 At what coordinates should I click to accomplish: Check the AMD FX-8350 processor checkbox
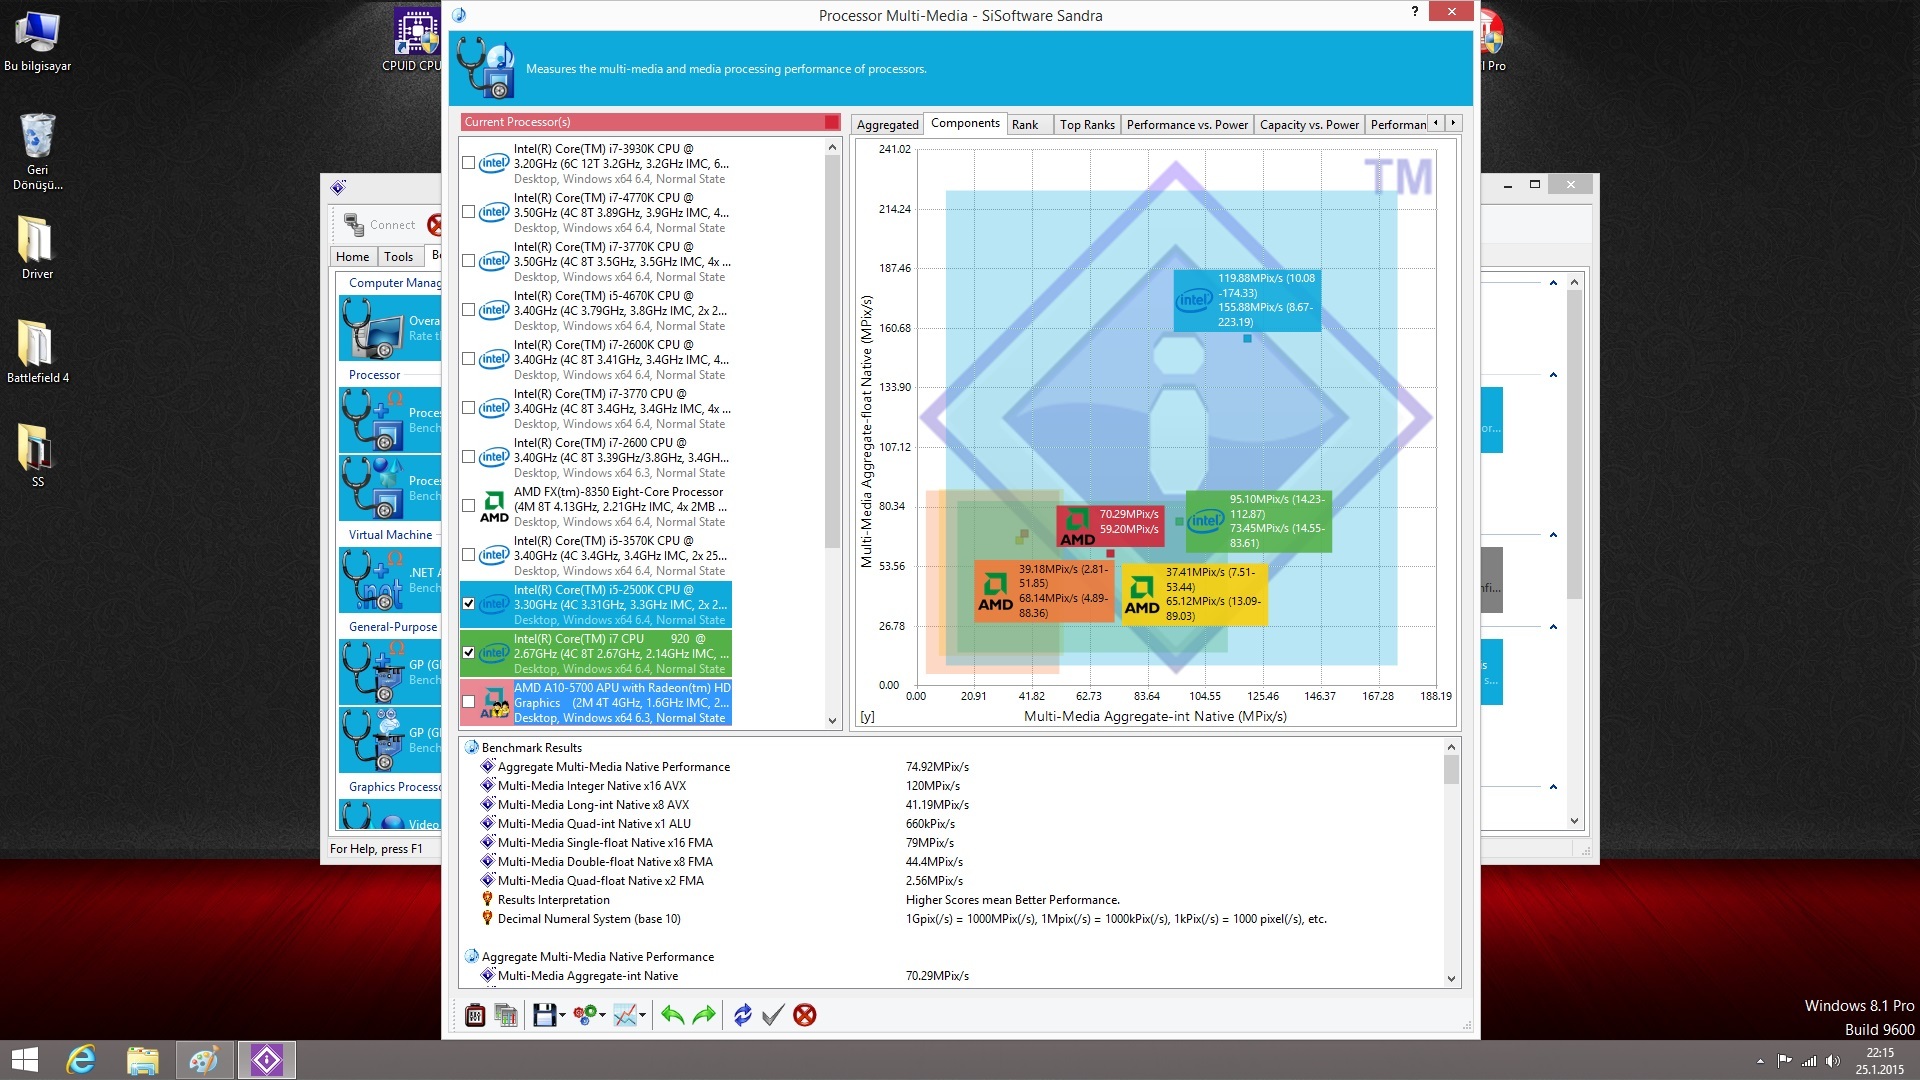point(468,505)
